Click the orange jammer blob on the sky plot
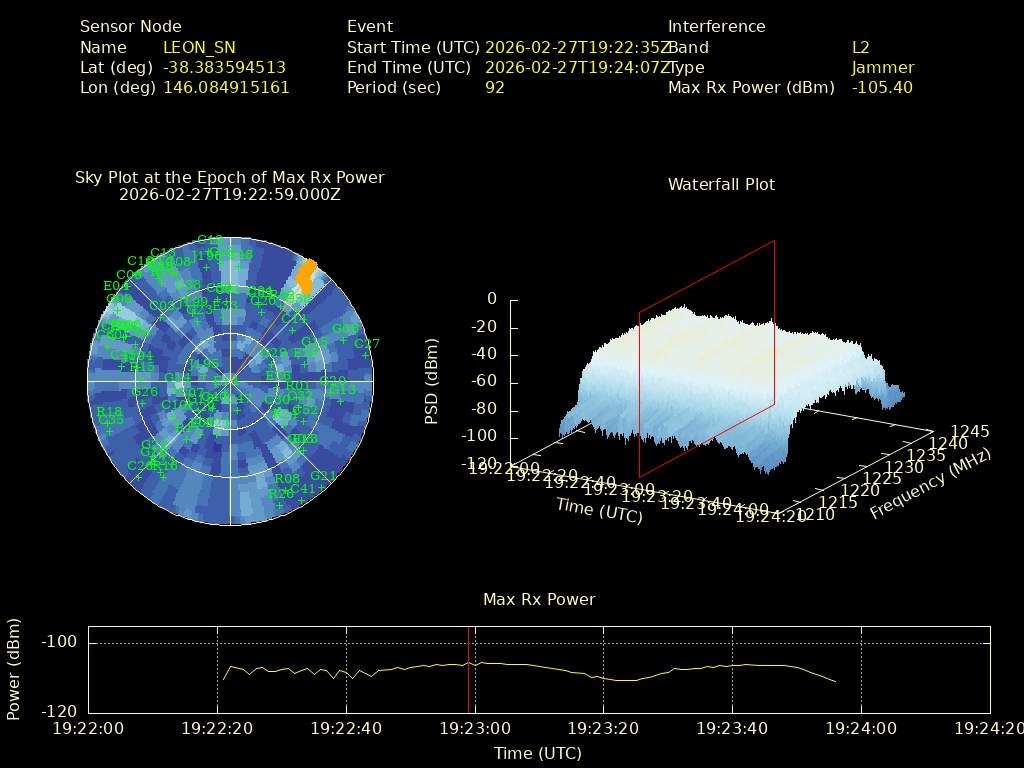The image size is (1024, 768). pyautogui.click(x=309, y=276)
